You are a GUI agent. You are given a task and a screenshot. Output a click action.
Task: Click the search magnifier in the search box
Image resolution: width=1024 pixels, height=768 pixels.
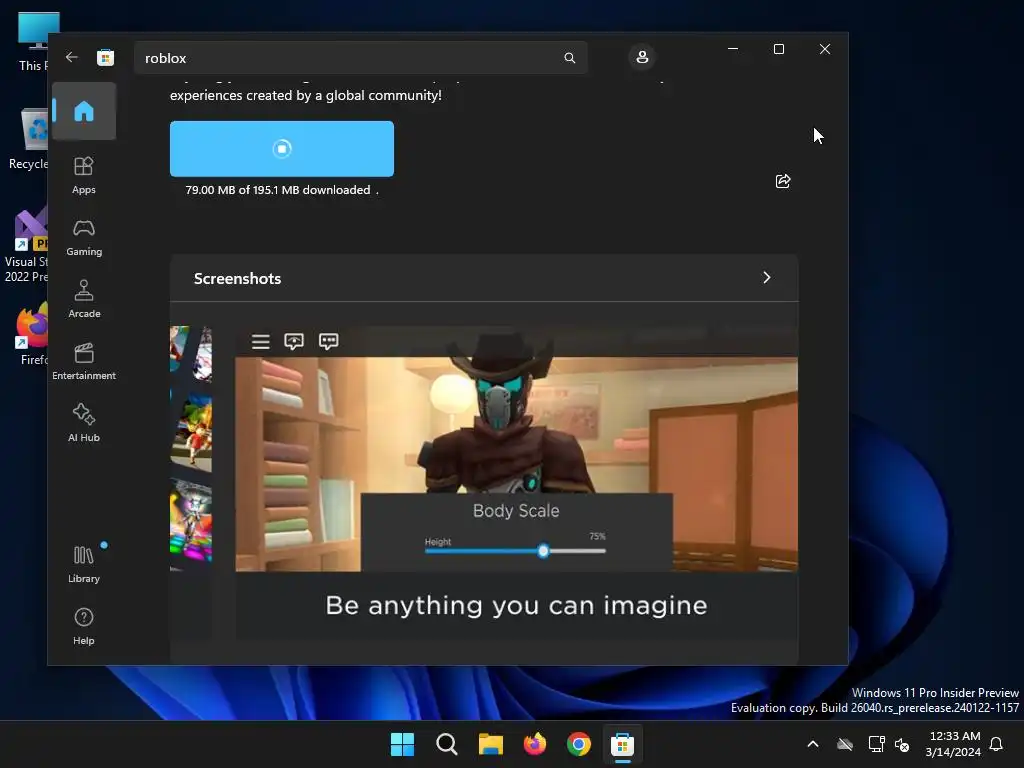tap(569, 58)
